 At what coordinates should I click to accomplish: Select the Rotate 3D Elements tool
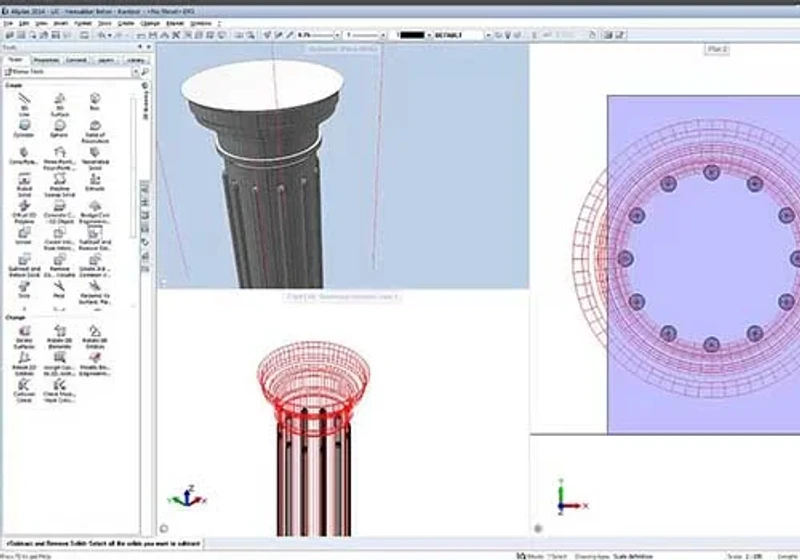(x=60, y=337)
